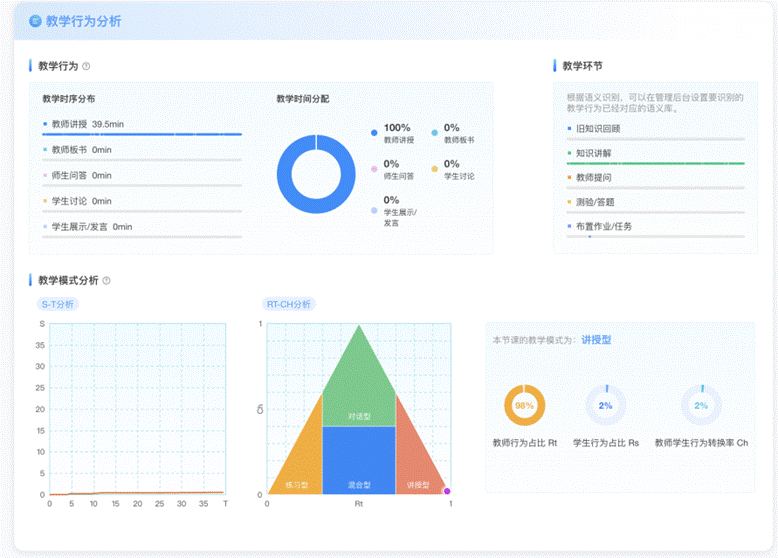Click the orange line in S-T chart
The width and height of the screenshot is (778, 558).
point(136,493)
